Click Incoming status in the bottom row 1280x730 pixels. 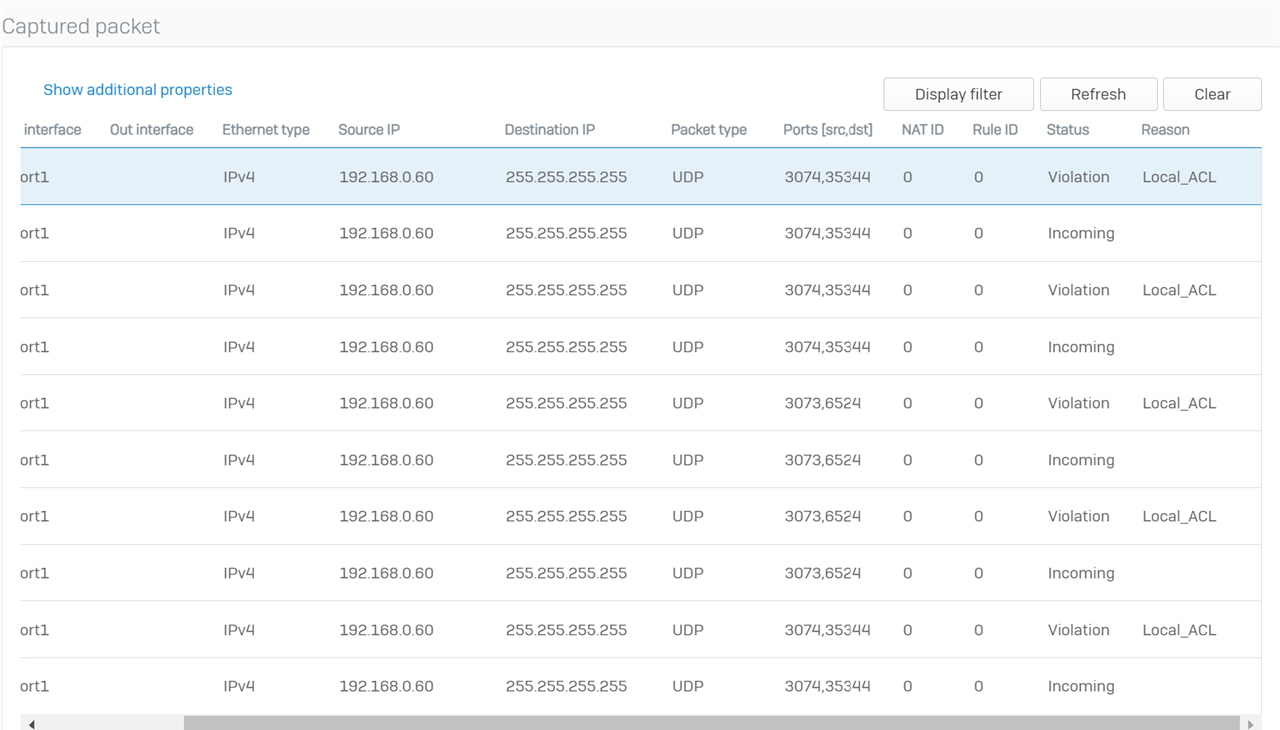pos(1081,686)
